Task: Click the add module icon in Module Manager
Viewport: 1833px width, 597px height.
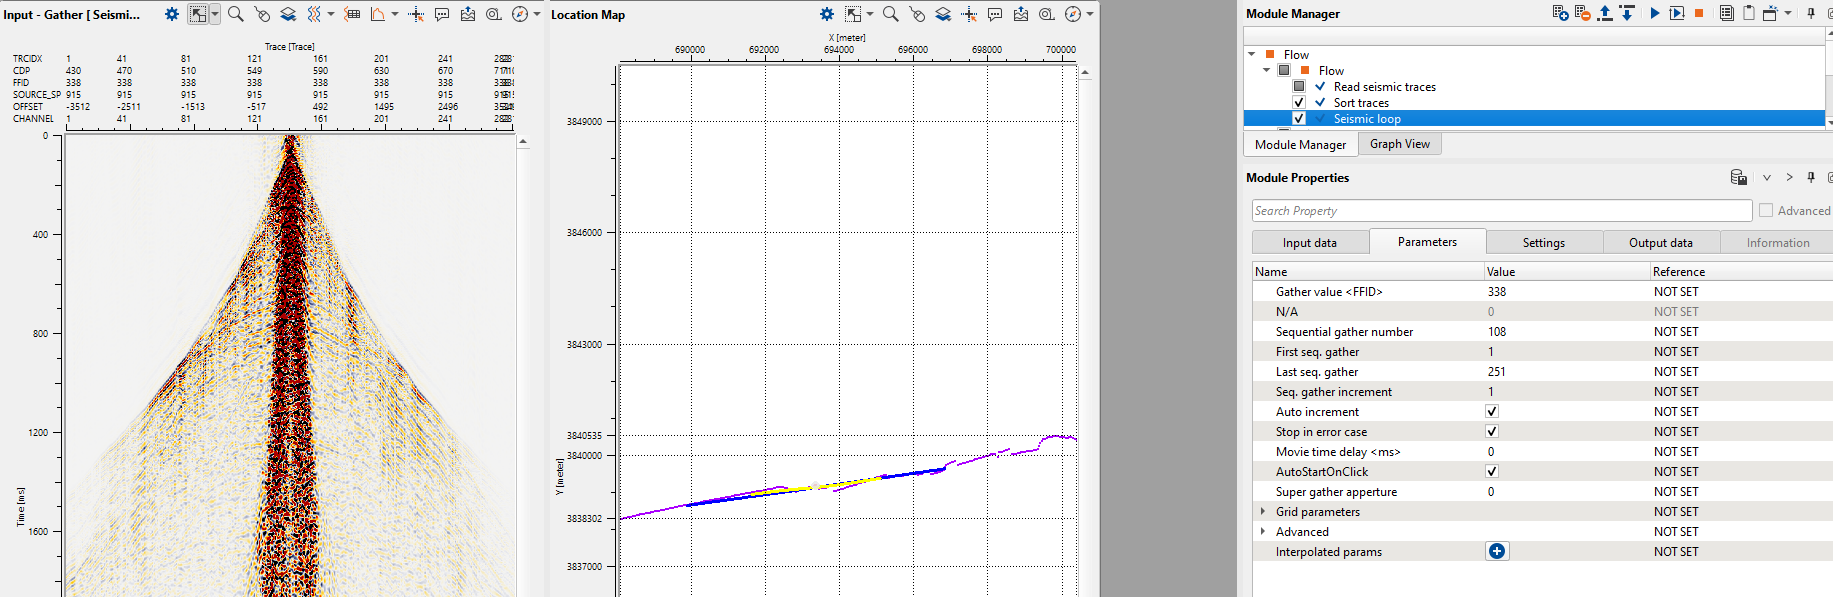Action: 1560,13
